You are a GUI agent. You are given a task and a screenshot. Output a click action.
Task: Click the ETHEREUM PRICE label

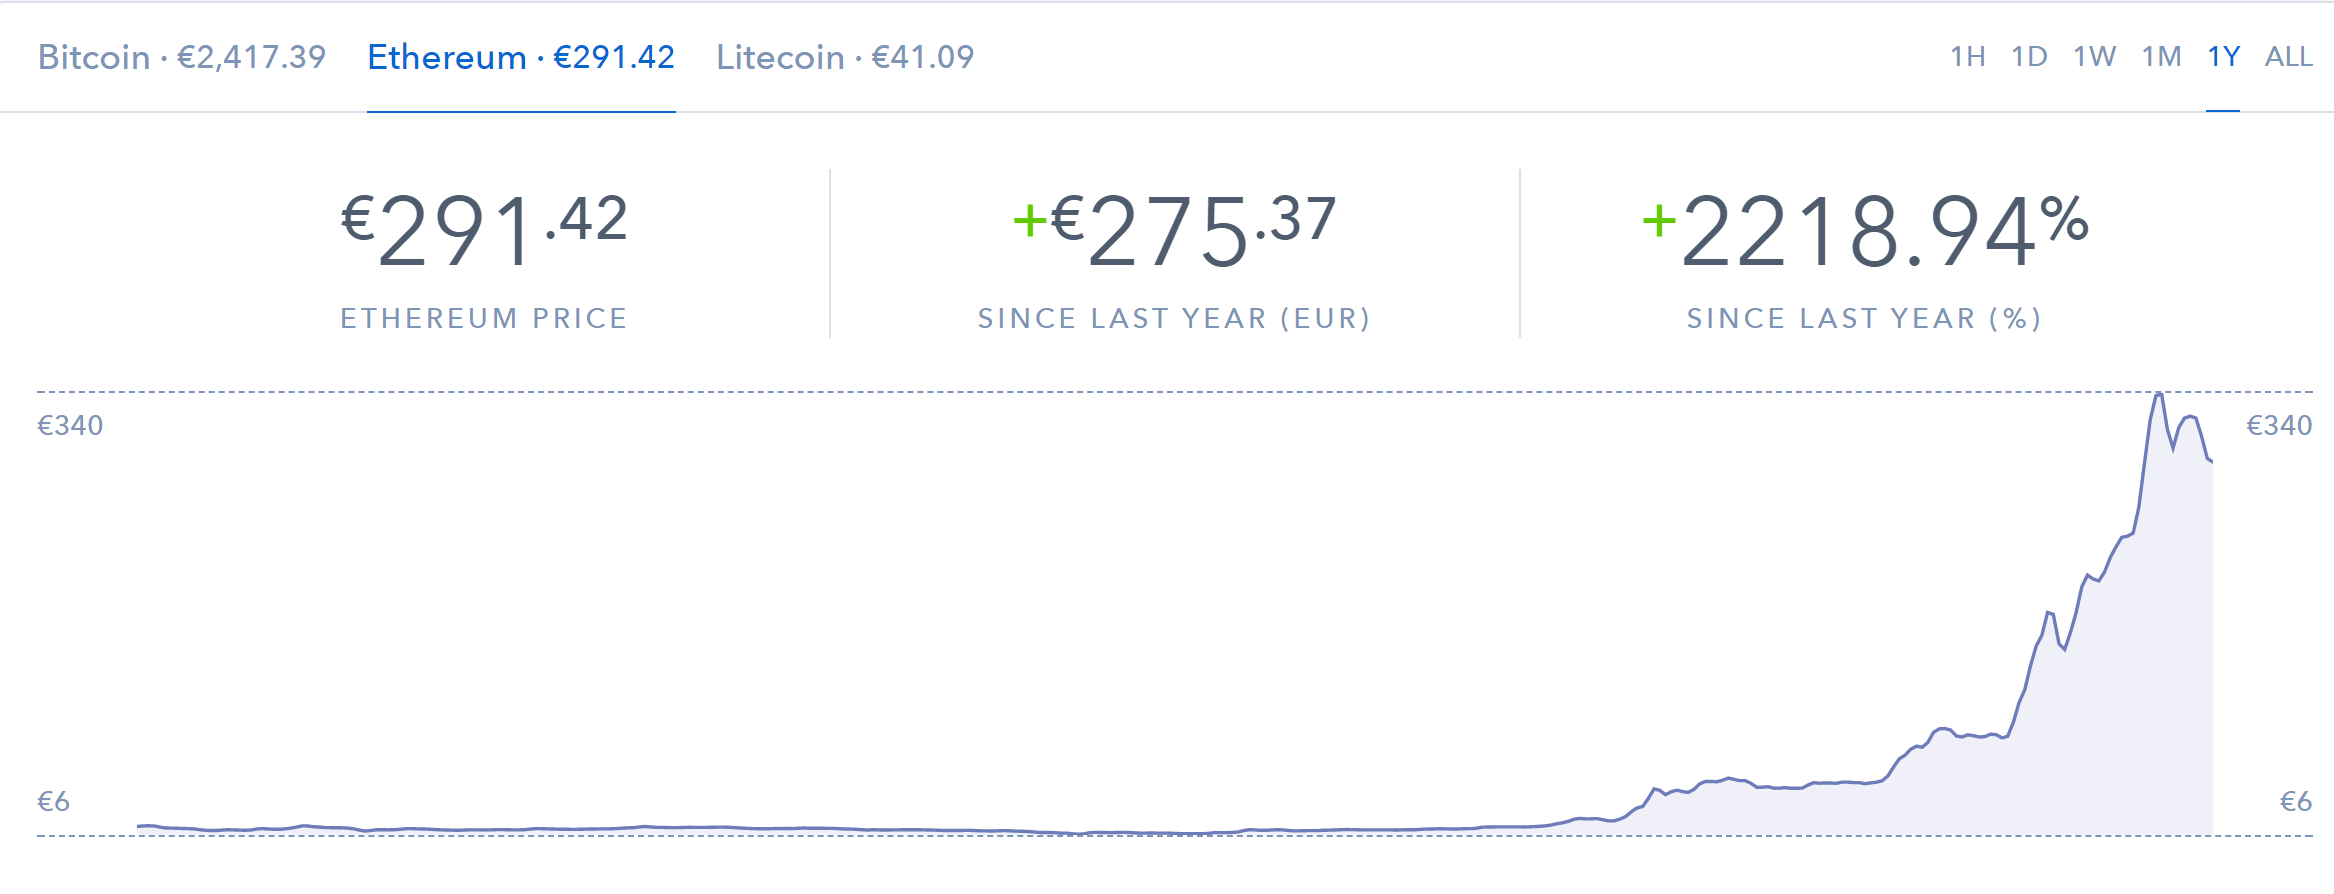pyautogui.click(x=485, y=318)
